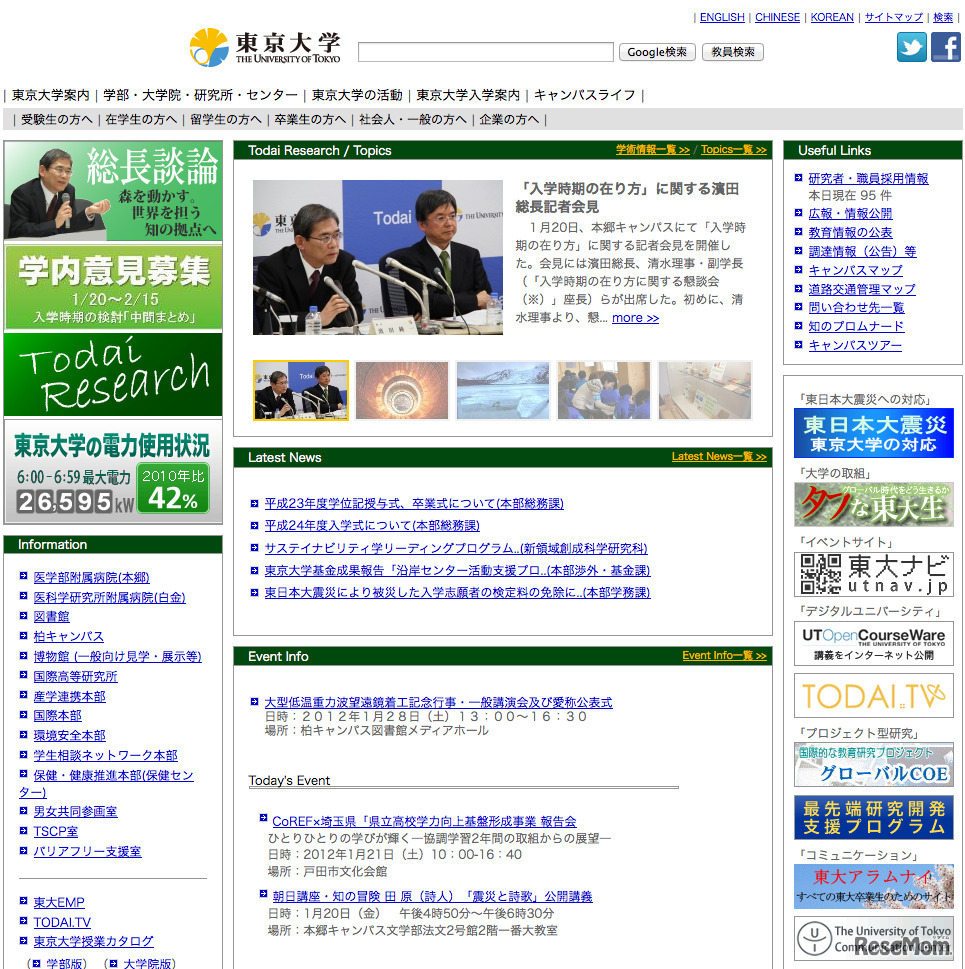The image size is (965, 969).
Task: Click the more >> link in topic article
Action: tap(635, 318)
